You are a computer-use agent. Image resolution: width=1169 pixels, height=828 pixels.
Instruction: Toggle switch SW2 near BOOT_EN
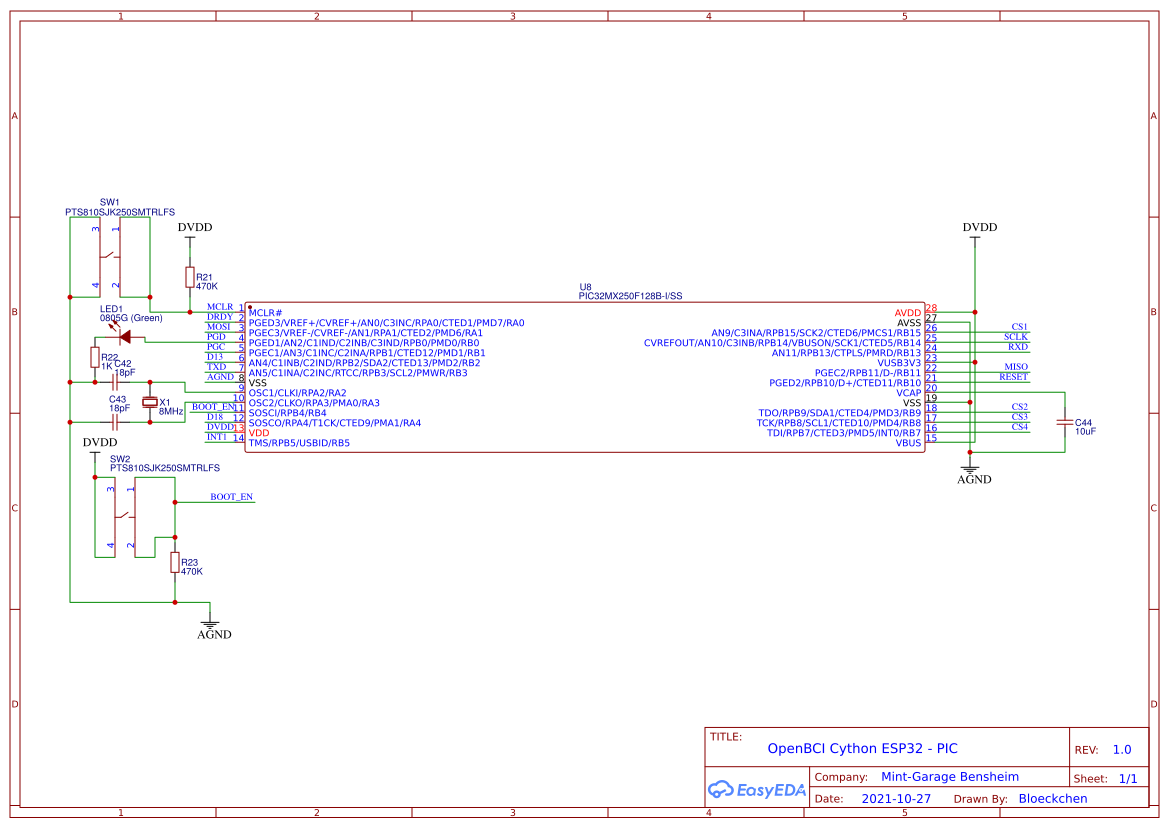tap(123, 518)
